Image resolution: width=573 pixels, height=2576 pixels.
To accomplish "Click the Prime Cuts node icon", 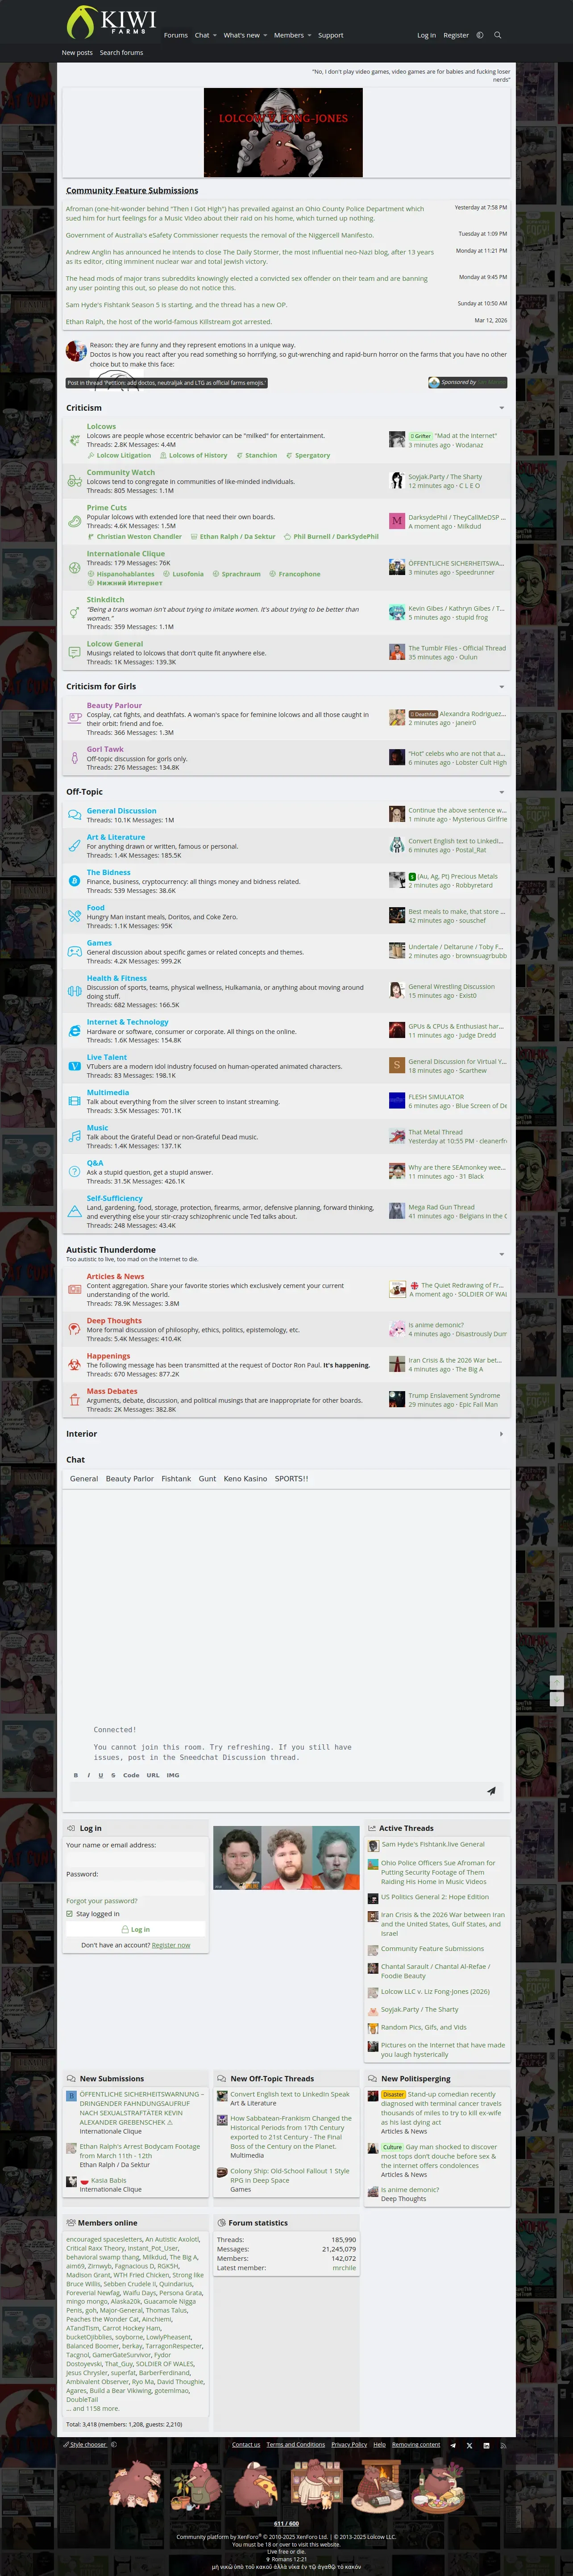I will point(74,521).
